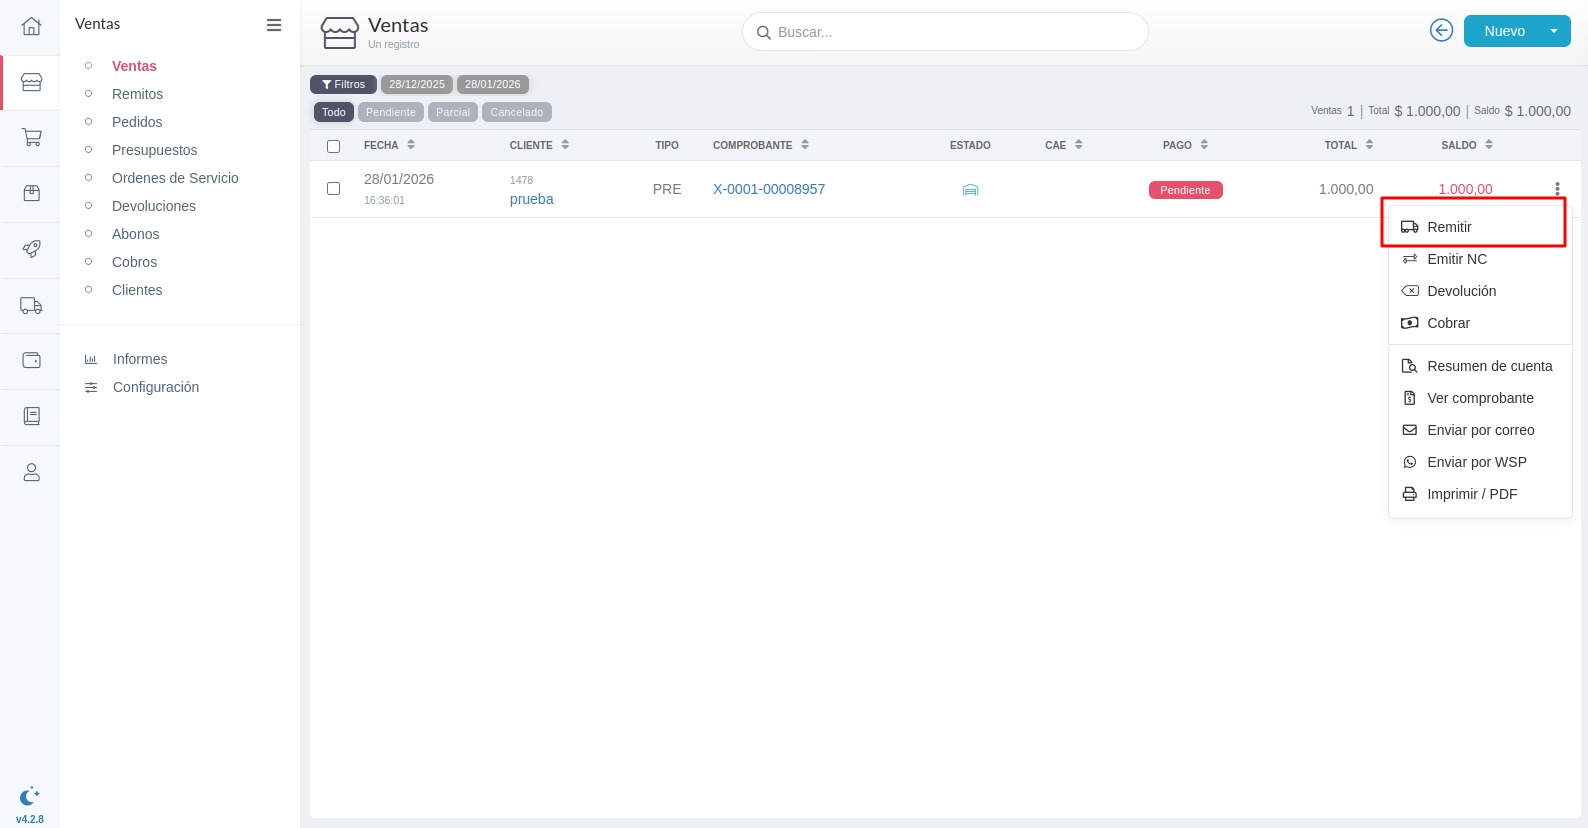Open the shopping cart sidebar icon

31,137
